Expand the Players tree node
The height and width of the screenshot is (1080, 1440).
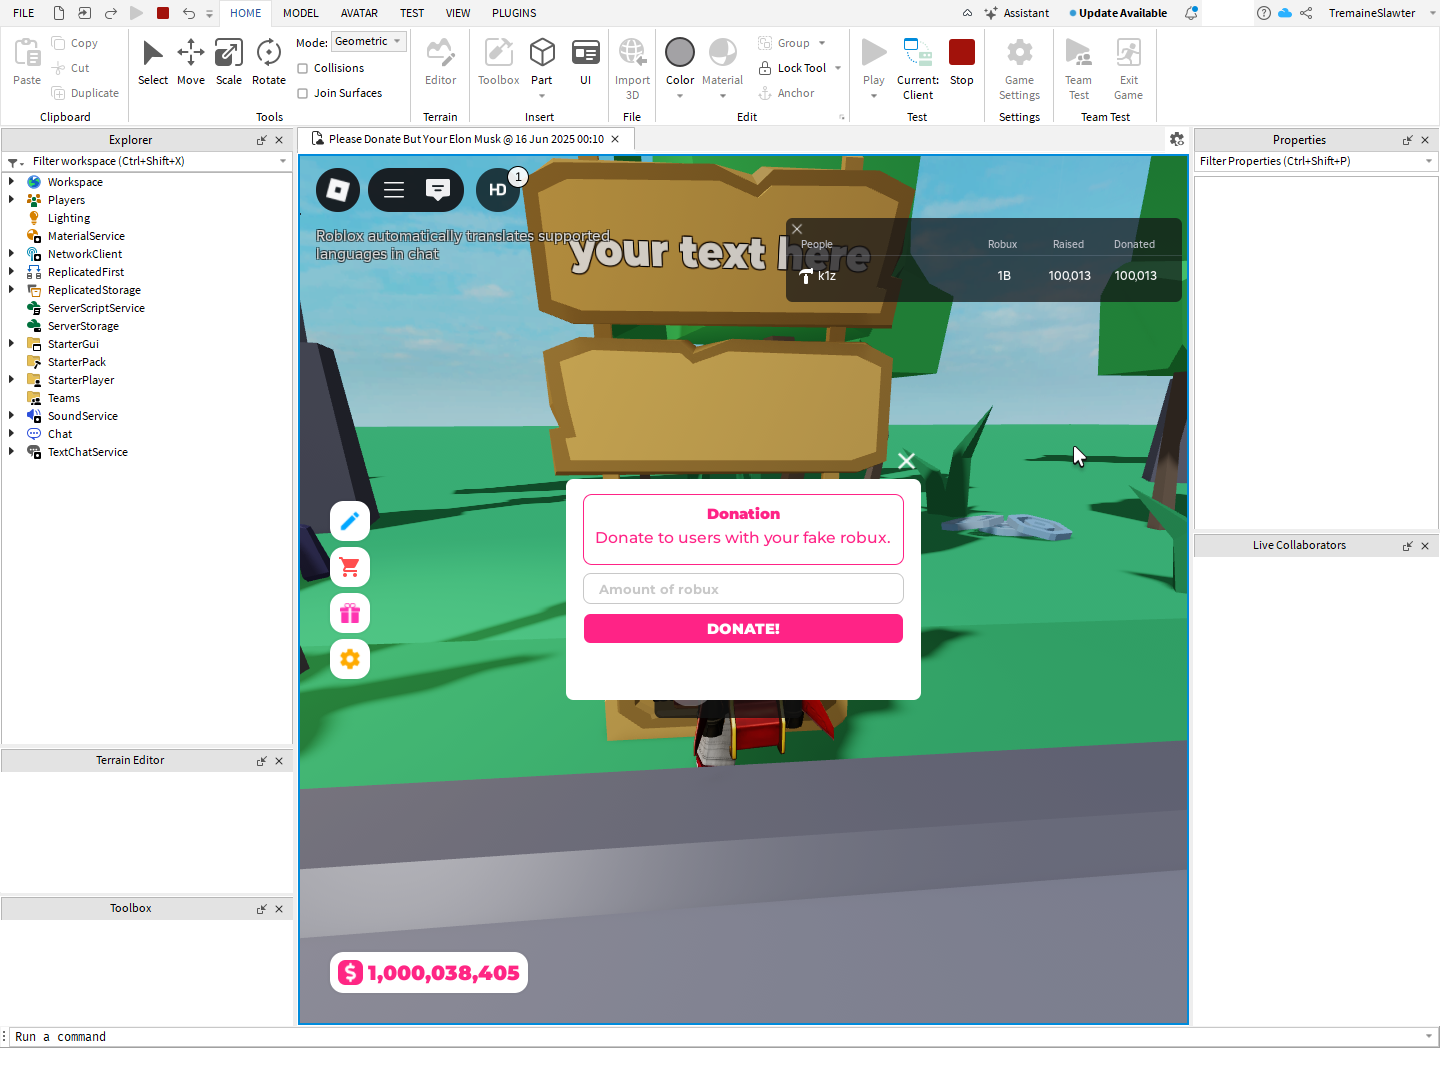(x=11, y=200)
